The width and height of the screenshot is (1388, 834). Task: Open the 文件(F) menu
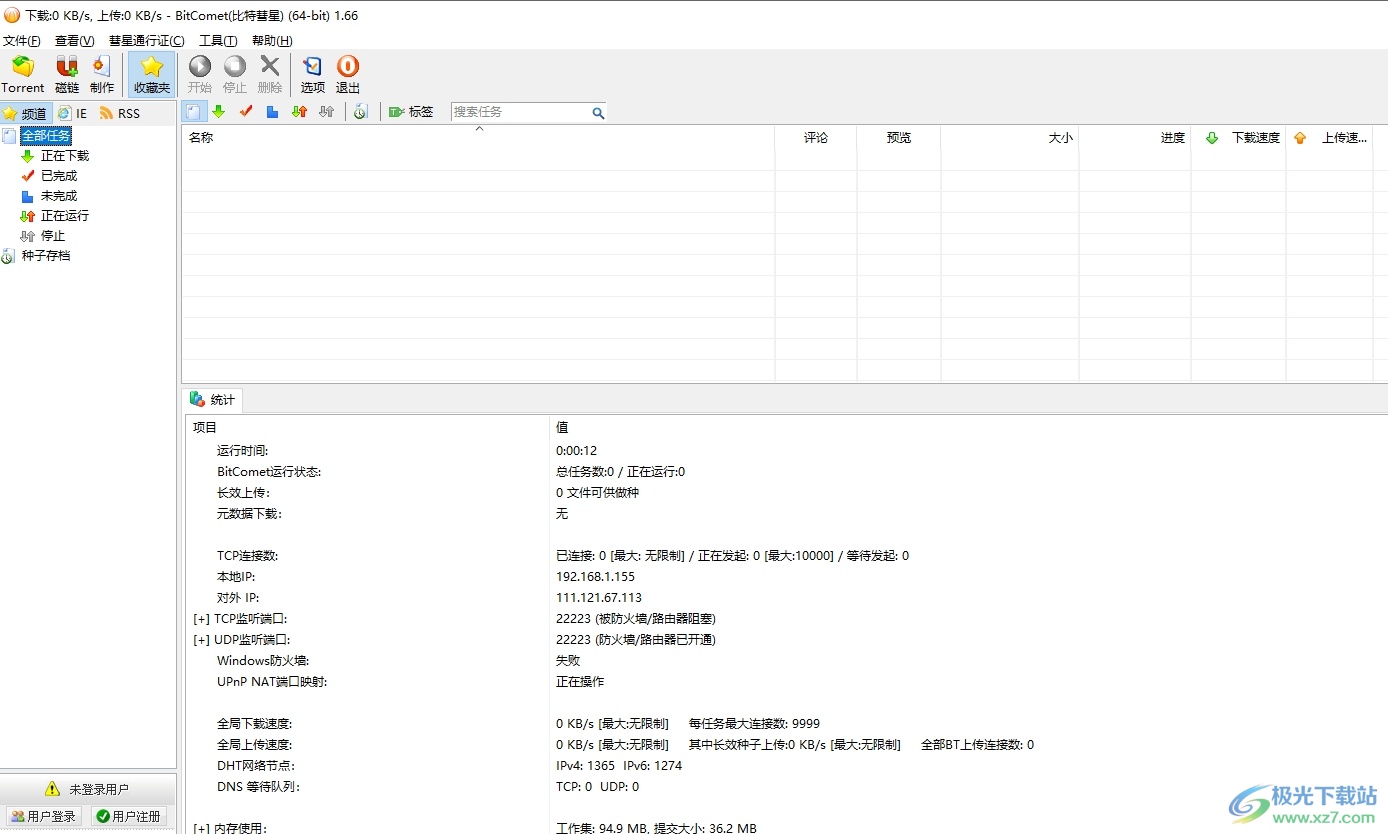coord(21,41)
